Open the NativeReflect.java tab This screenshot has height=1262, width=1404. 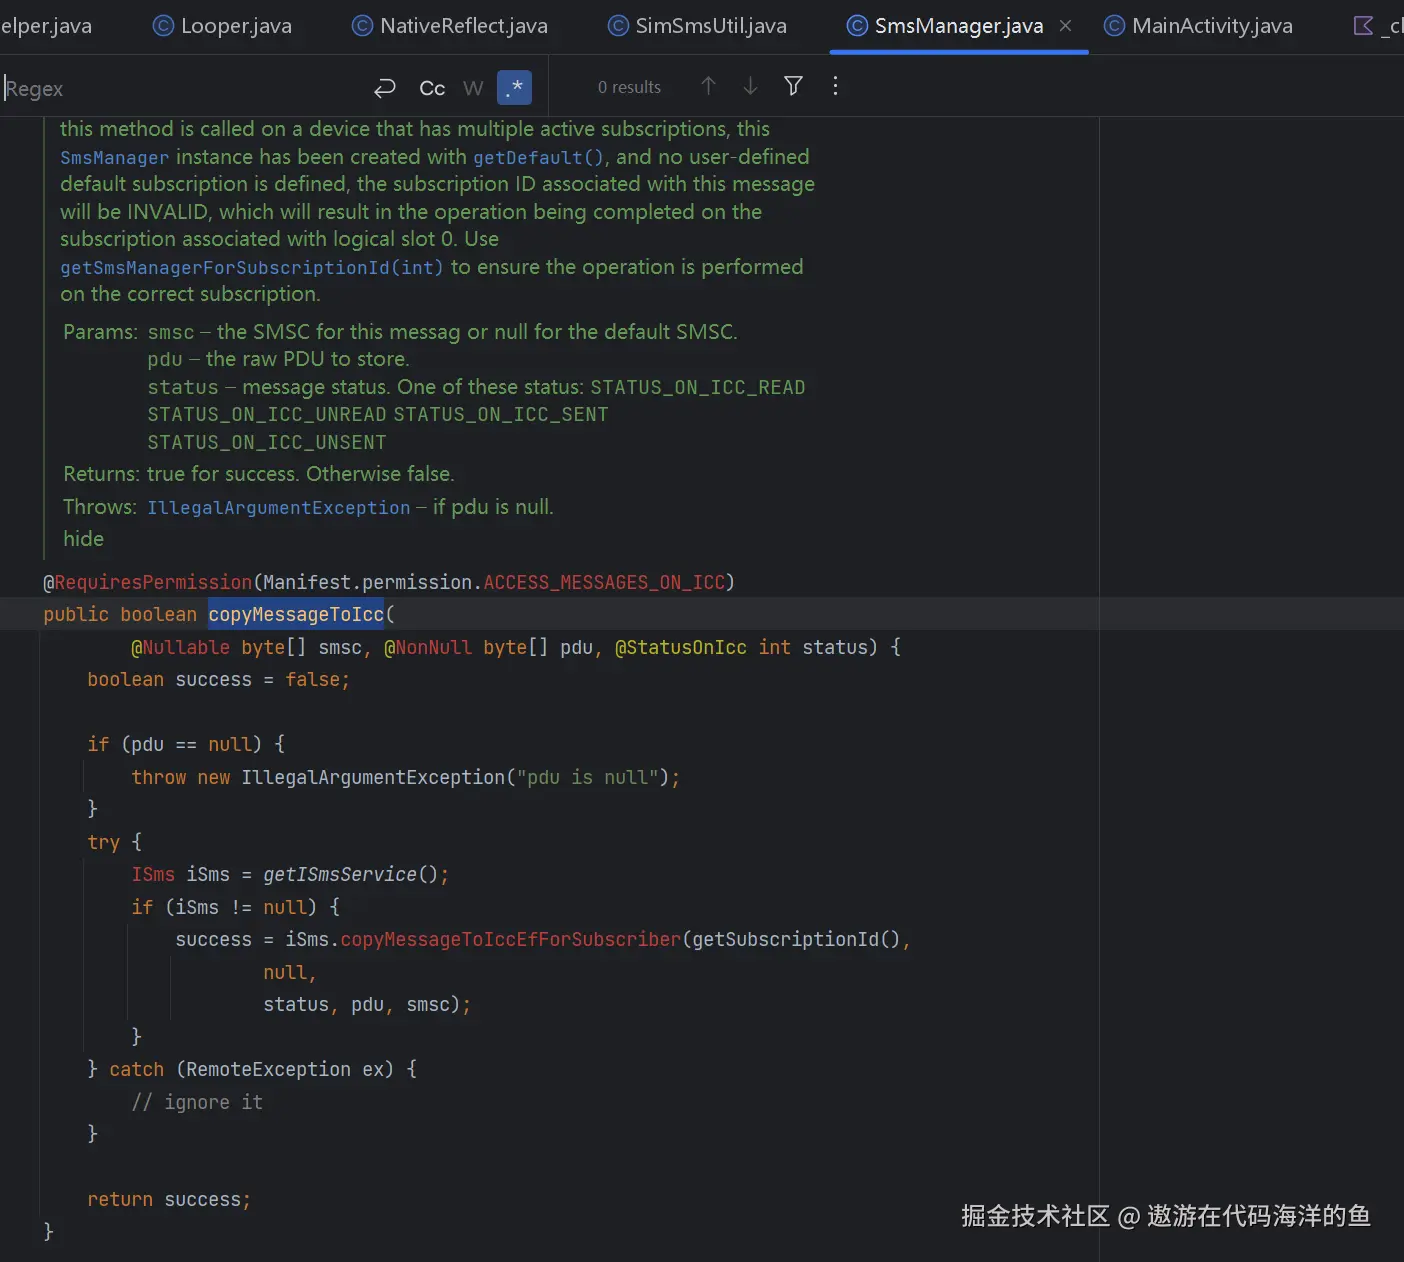[x=463, y=26]
